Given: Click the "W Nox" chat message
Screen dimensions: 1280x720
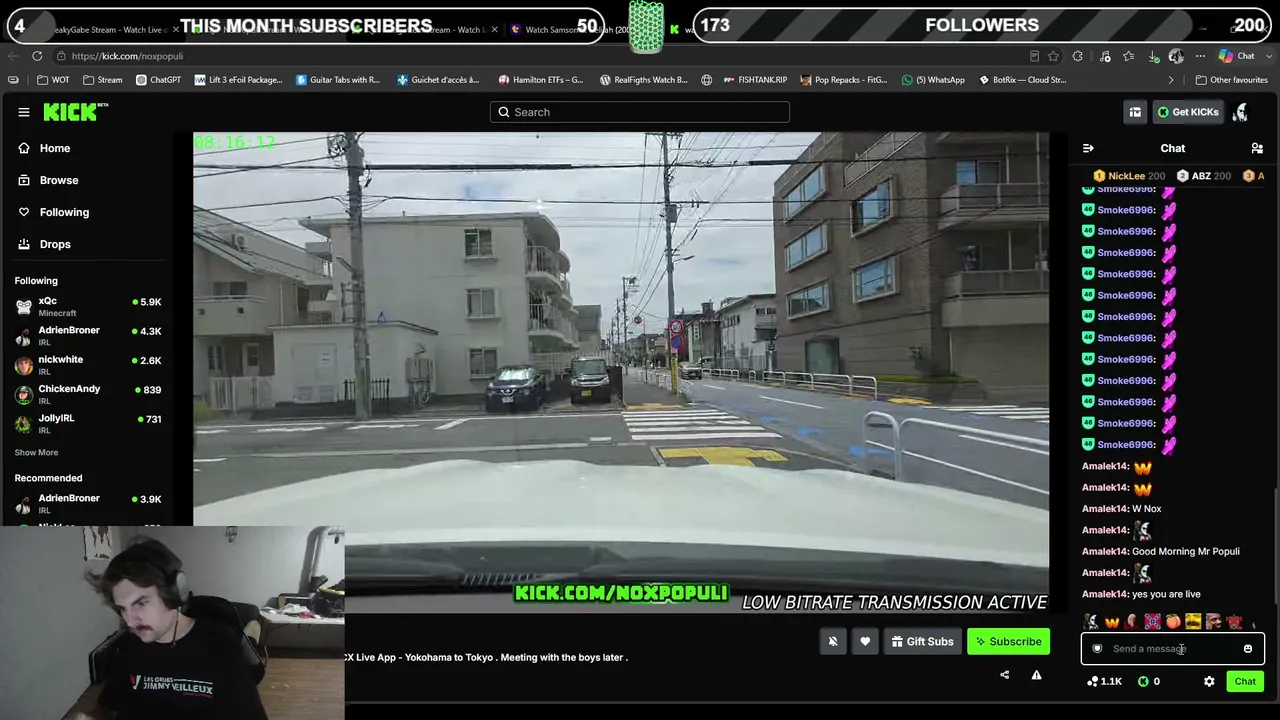Looking at the screenshot, I should point(1146,509).
